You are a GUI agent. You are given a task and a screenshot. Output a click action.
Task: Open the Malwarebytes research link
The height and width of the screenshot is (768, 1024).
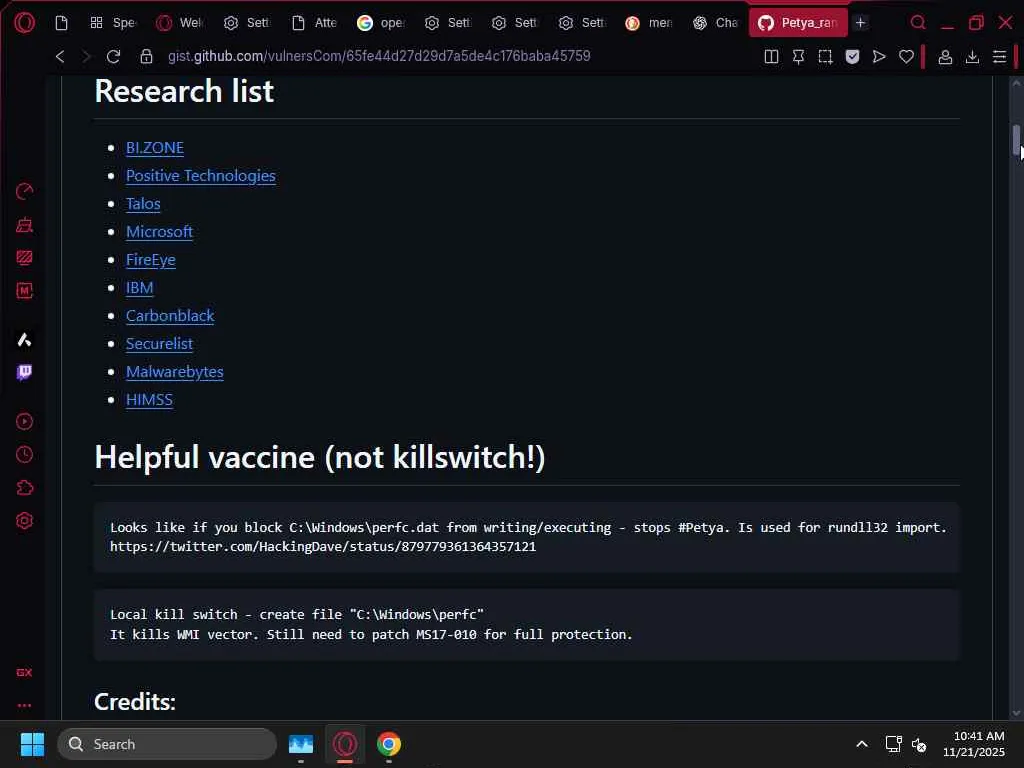pos(174,372)
